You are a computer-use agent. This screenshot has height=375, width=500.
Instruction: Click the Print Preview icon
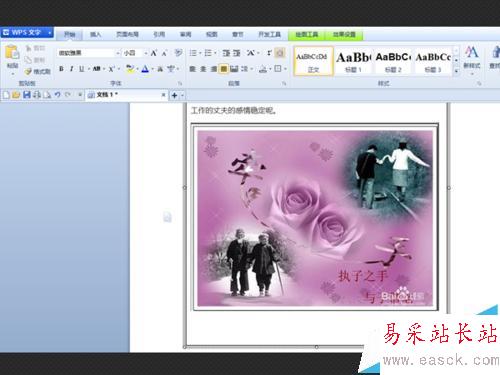(47, 95)
